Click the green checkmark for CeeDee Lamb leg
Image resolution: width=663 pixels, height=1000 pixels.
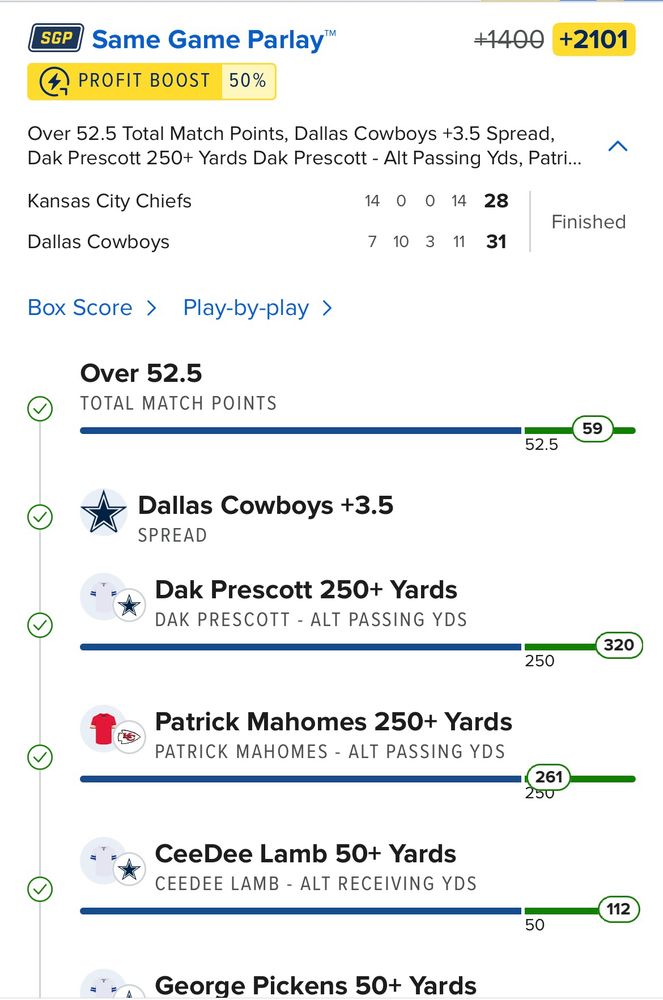click(x=40, y=889)
